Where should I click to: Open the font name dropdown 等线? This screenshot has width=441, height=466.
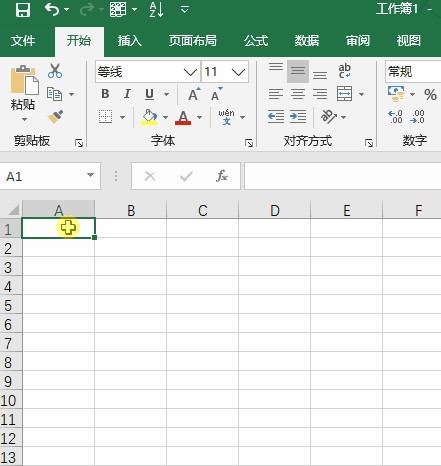pyautogui.click(x=148, y=72)
